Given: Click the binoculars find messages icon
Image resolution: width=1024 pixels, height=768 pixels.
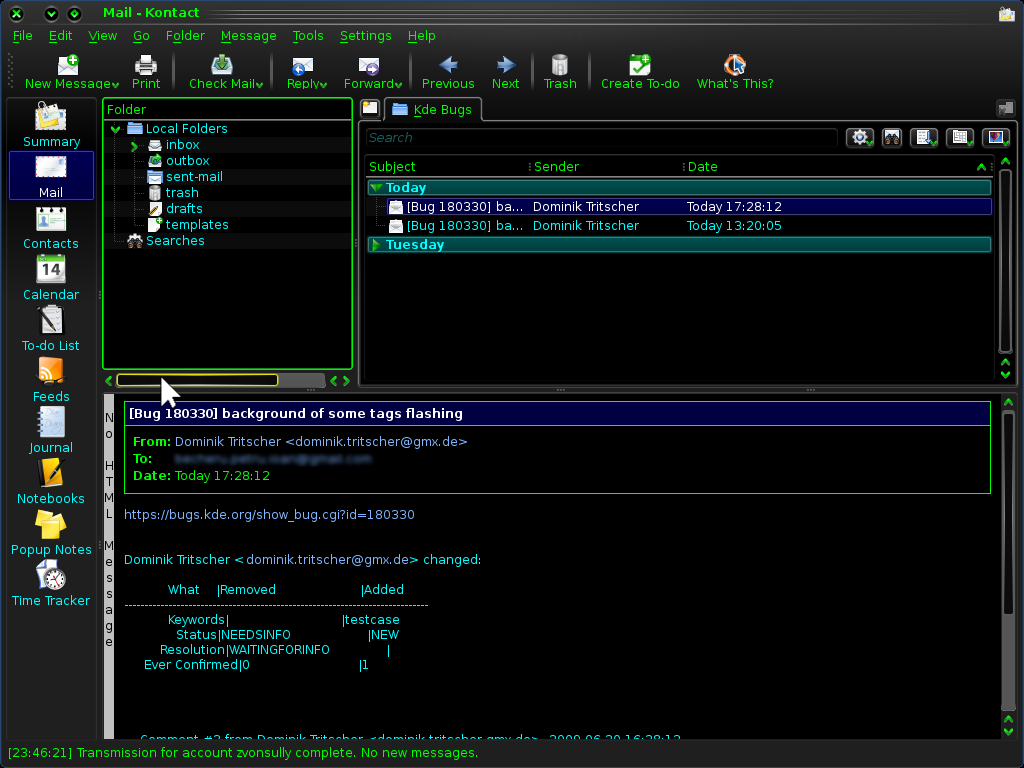Looking at the screenshot, I should [x=891, y=138].
